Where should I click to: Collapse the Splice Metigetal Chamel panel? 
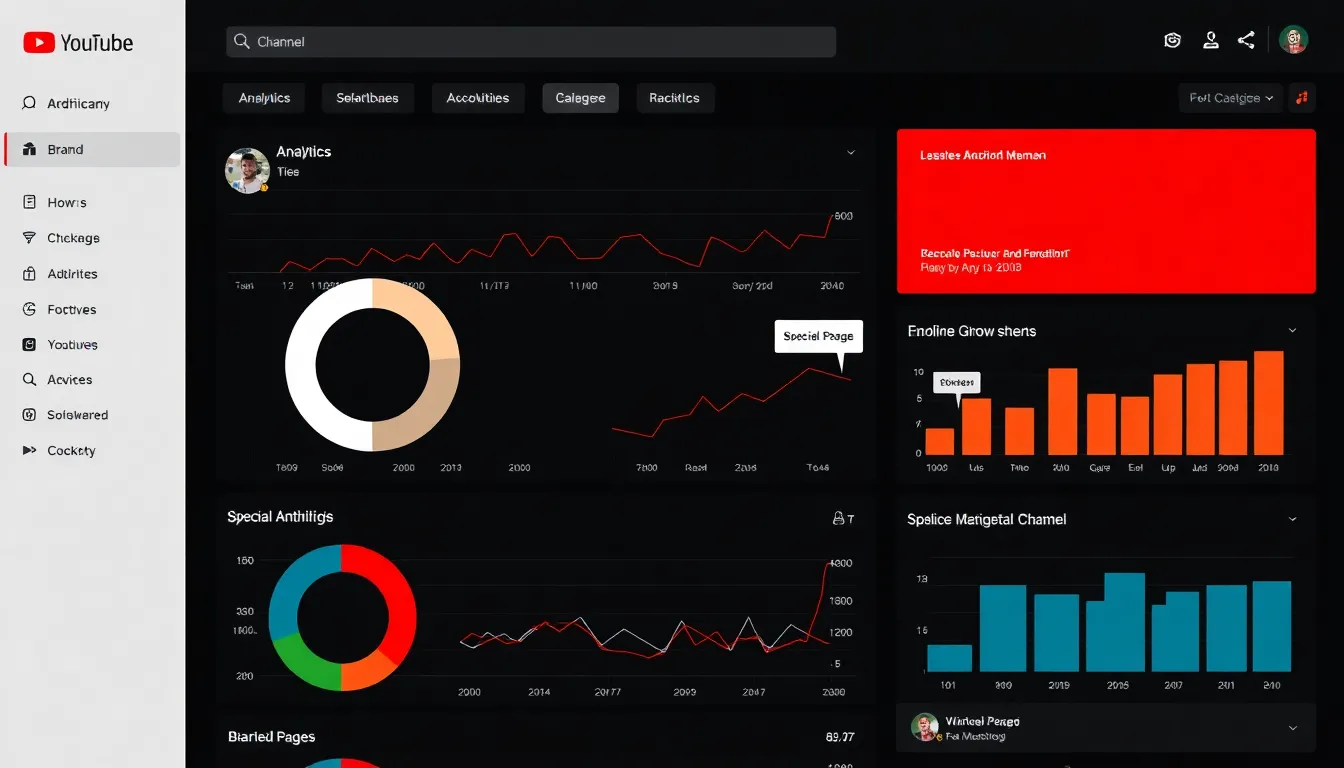pyautogui.click(x=1292, y=520)
